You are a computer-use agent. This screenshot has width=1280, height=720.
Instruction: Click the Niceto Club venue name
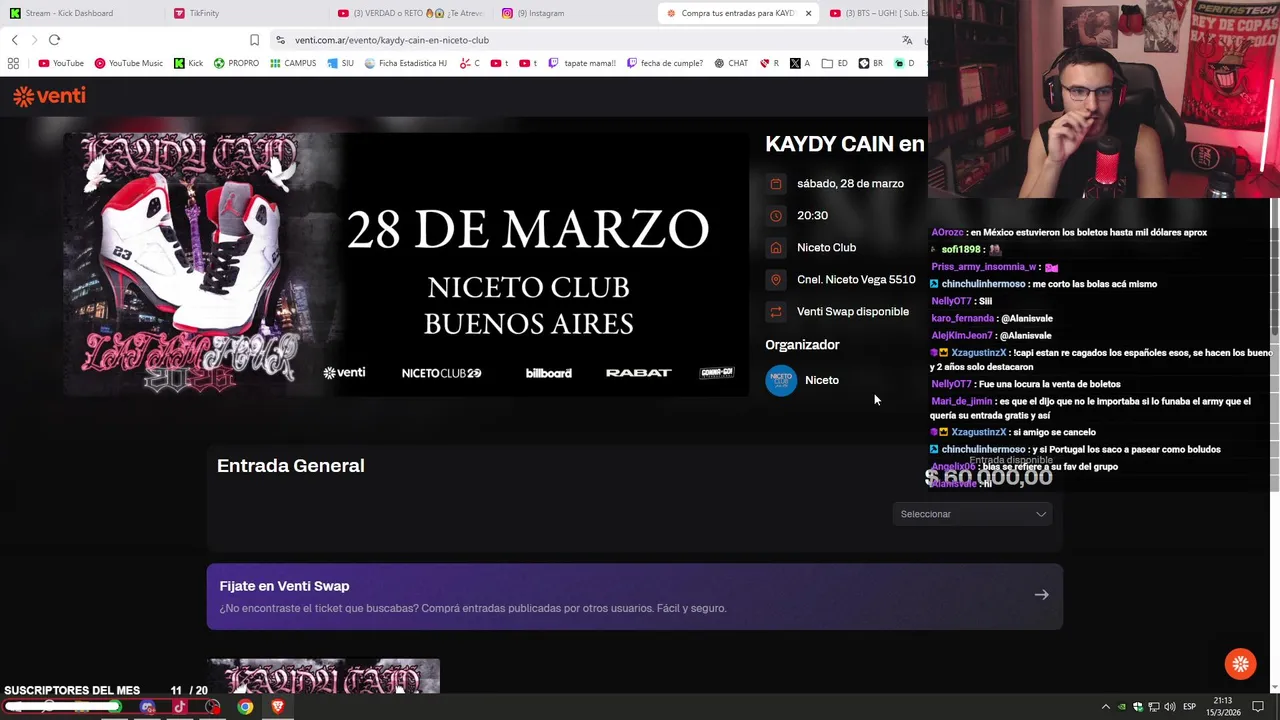(x=826, y=248)
